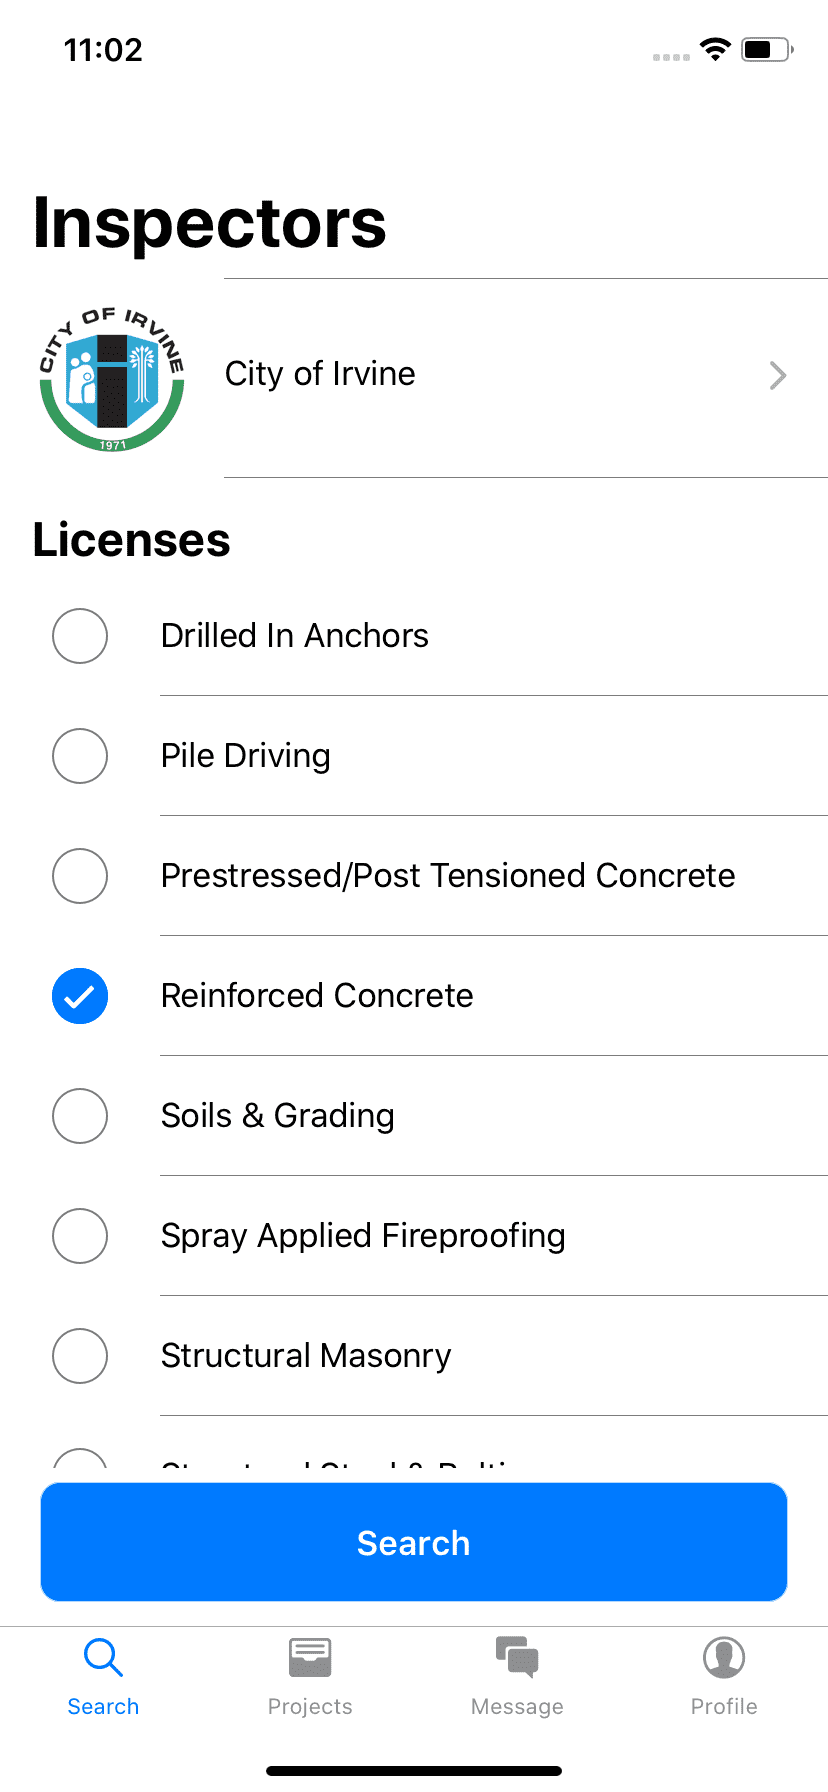Toggle the Structural Masonry circle
828x1792 pixels.
[x=80, y=1356]
